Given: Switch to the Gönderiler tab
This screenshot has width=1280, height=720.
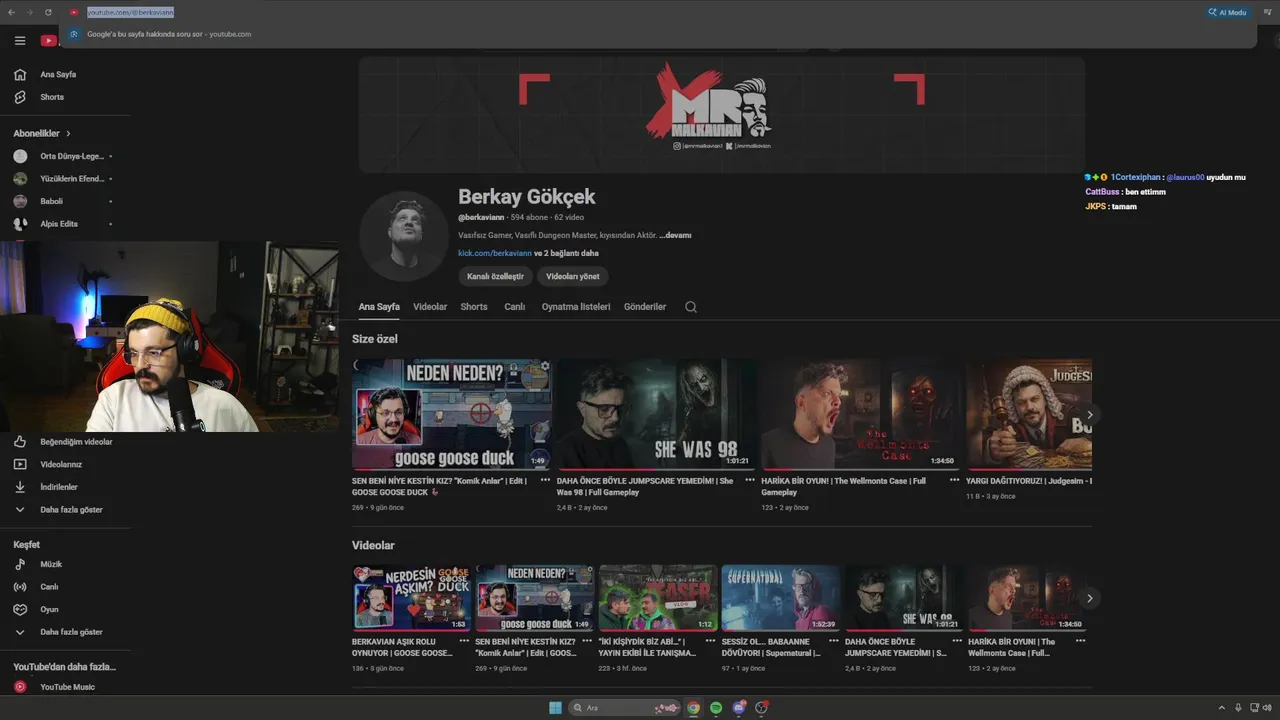Looking at the screenshot, I should [645, 307].
